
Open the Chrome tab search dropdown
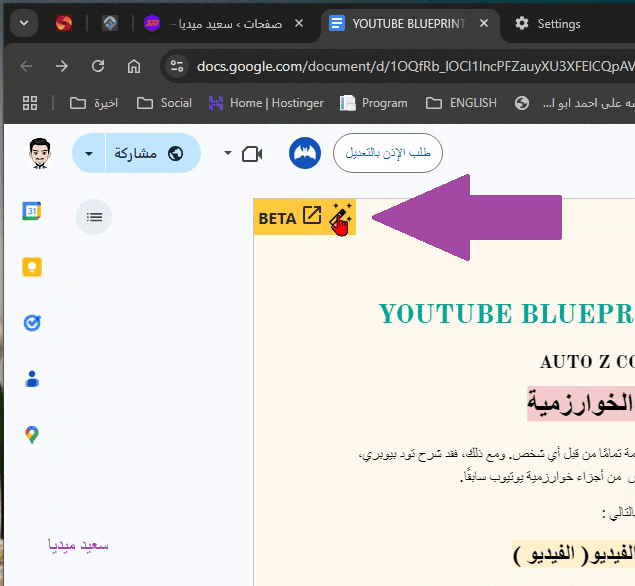click(x=24, y=23)
